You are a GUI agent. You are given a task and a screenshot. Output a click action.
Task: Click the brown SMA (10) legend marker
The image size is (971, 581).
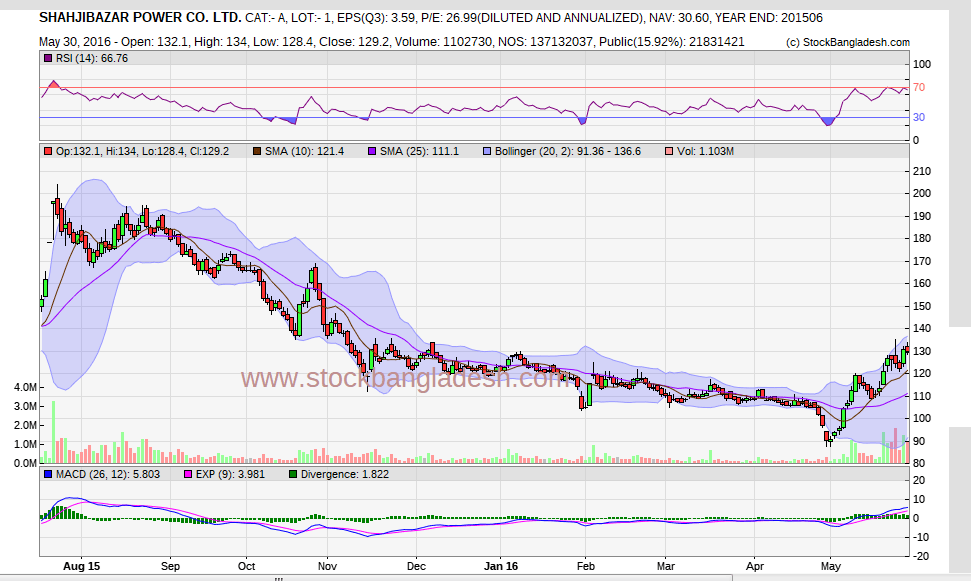[256, 151]
